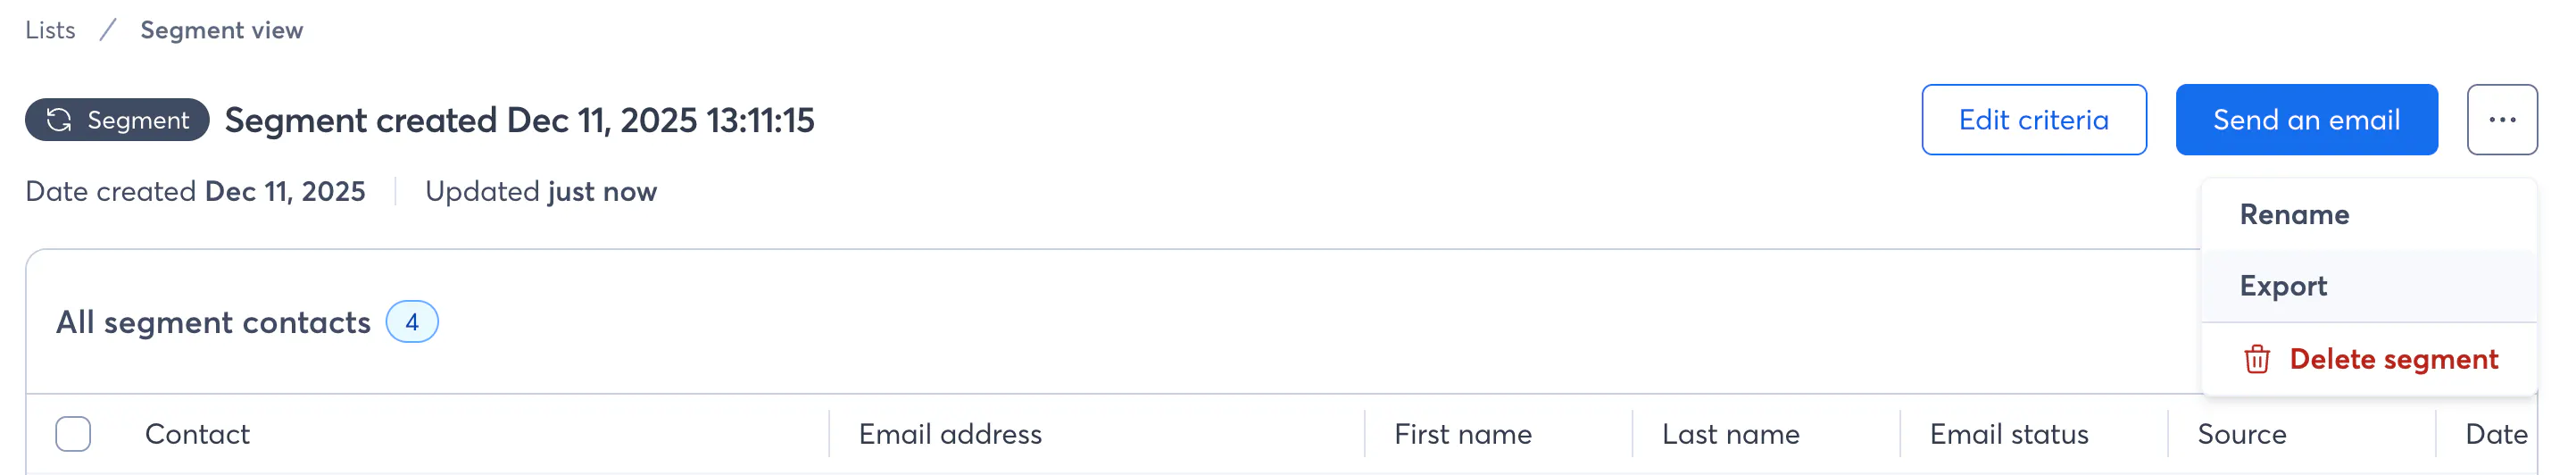Click the segment title text
Viewport: 2576px width, 475px height.
tap(519, 120)
